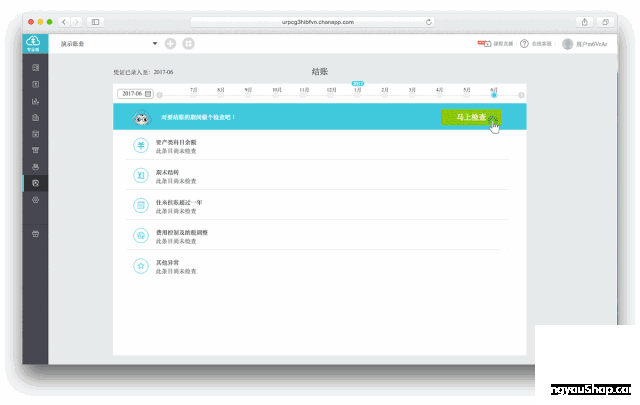Open the bar chart reports icon in sidebar

[x=36, y=101]
